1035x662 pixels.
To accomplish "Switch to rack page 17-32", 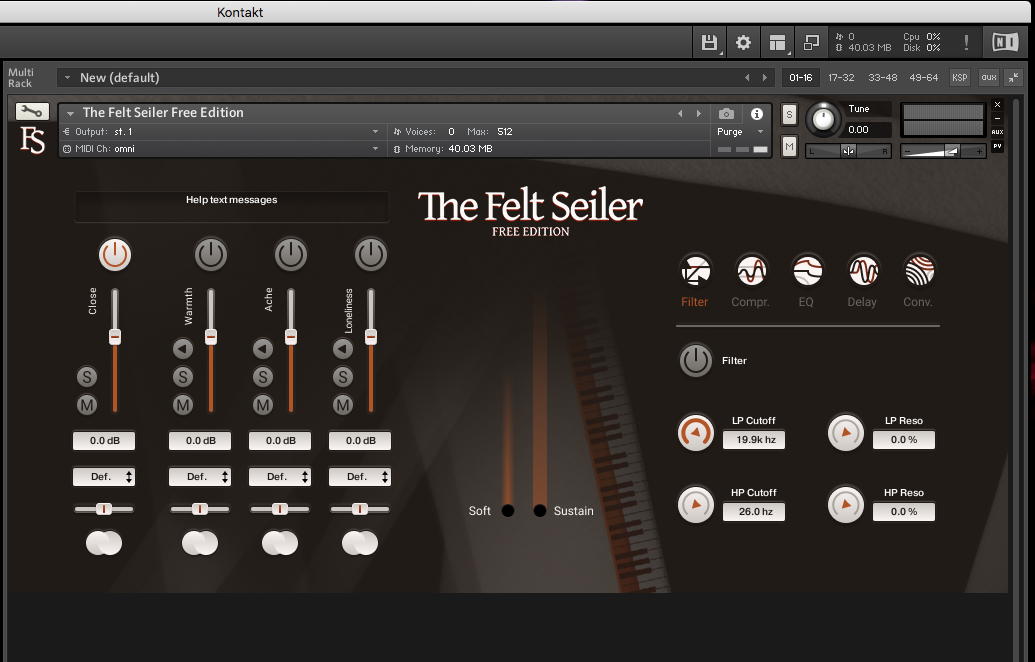I will (841, 77).
